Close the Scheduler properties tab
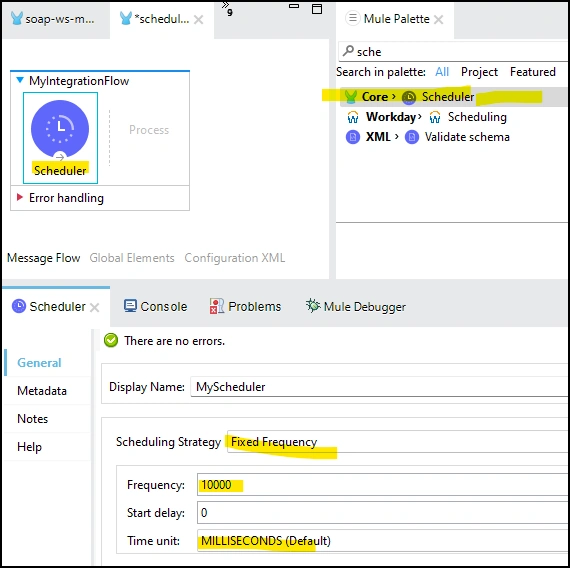Viewport: 570px width, 568px height. (95, 308)
